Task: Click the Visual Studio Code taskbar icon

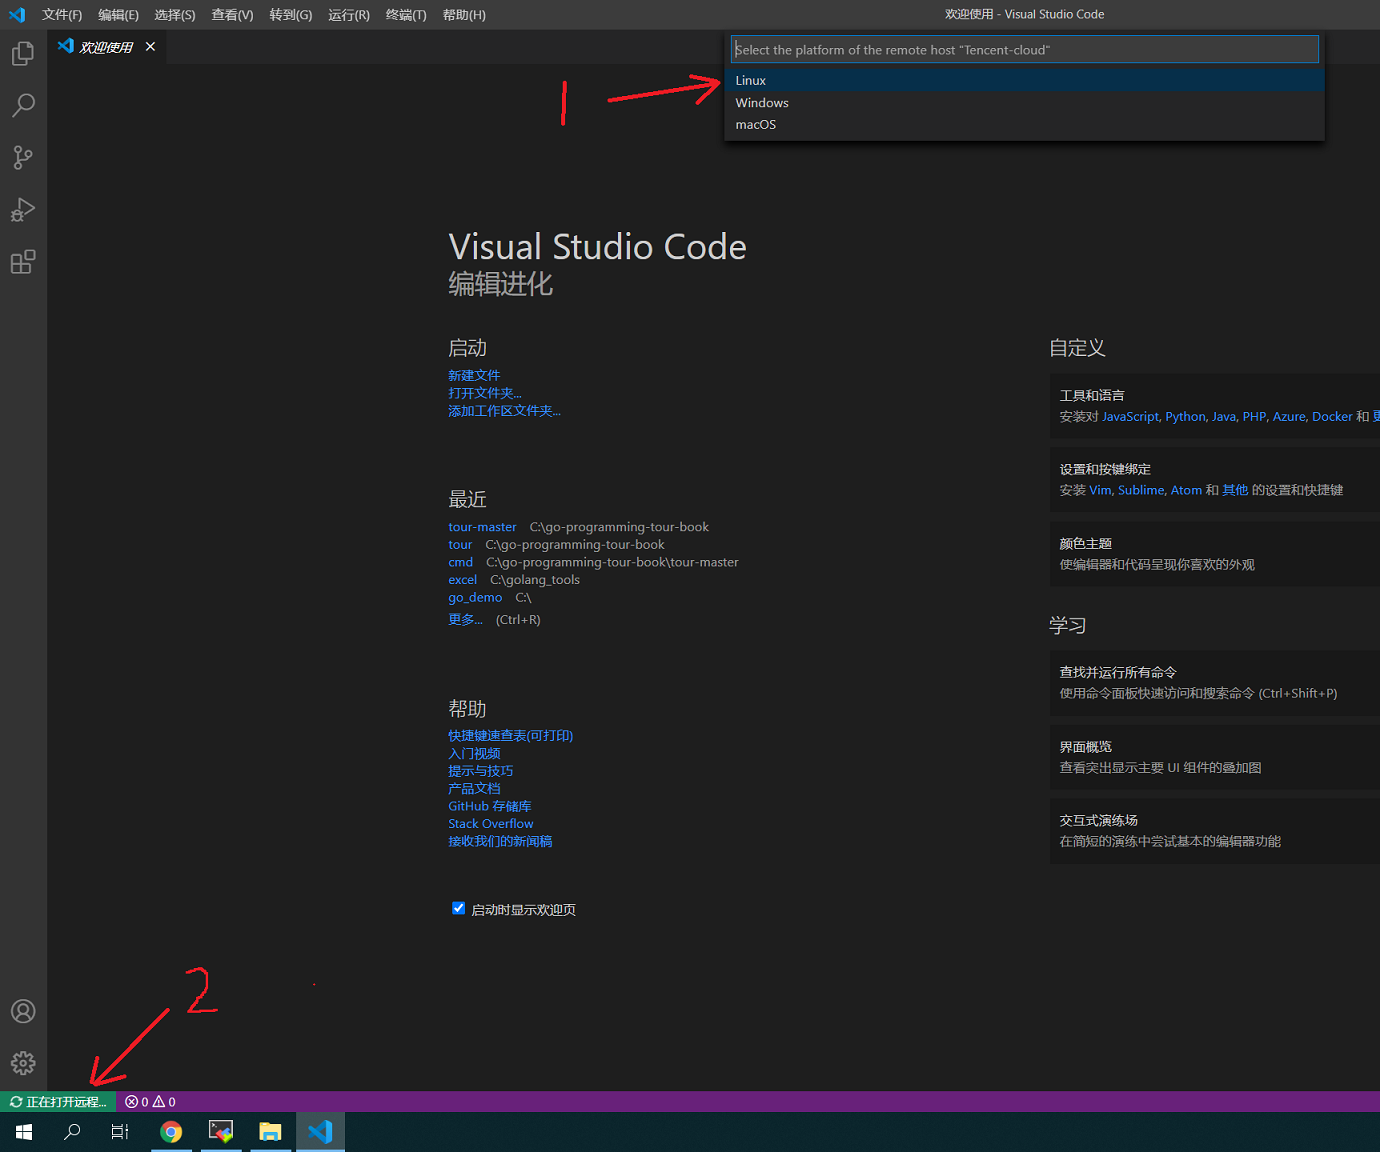Action: (320, 1132)
